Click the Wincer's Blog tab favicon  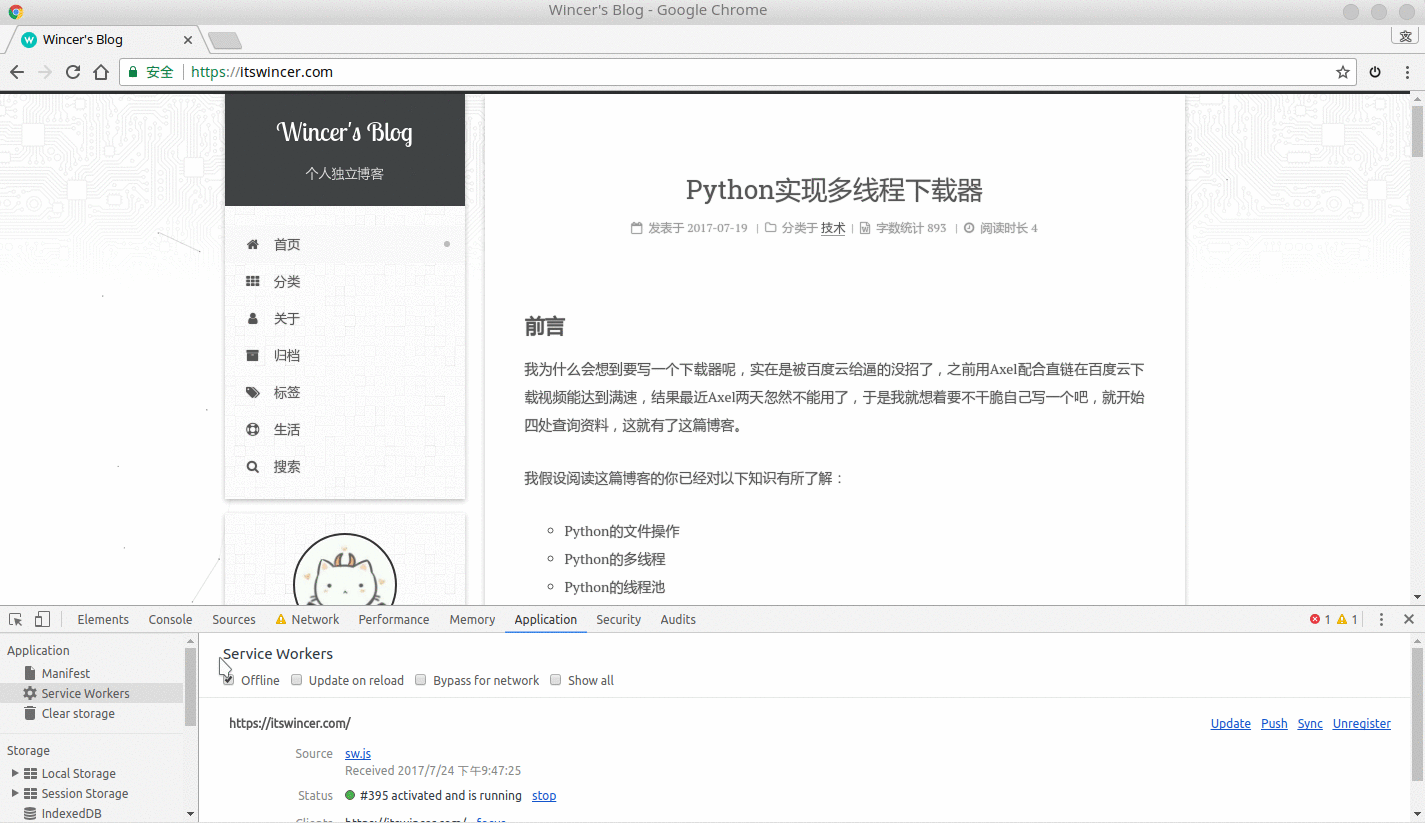point(29,40)
